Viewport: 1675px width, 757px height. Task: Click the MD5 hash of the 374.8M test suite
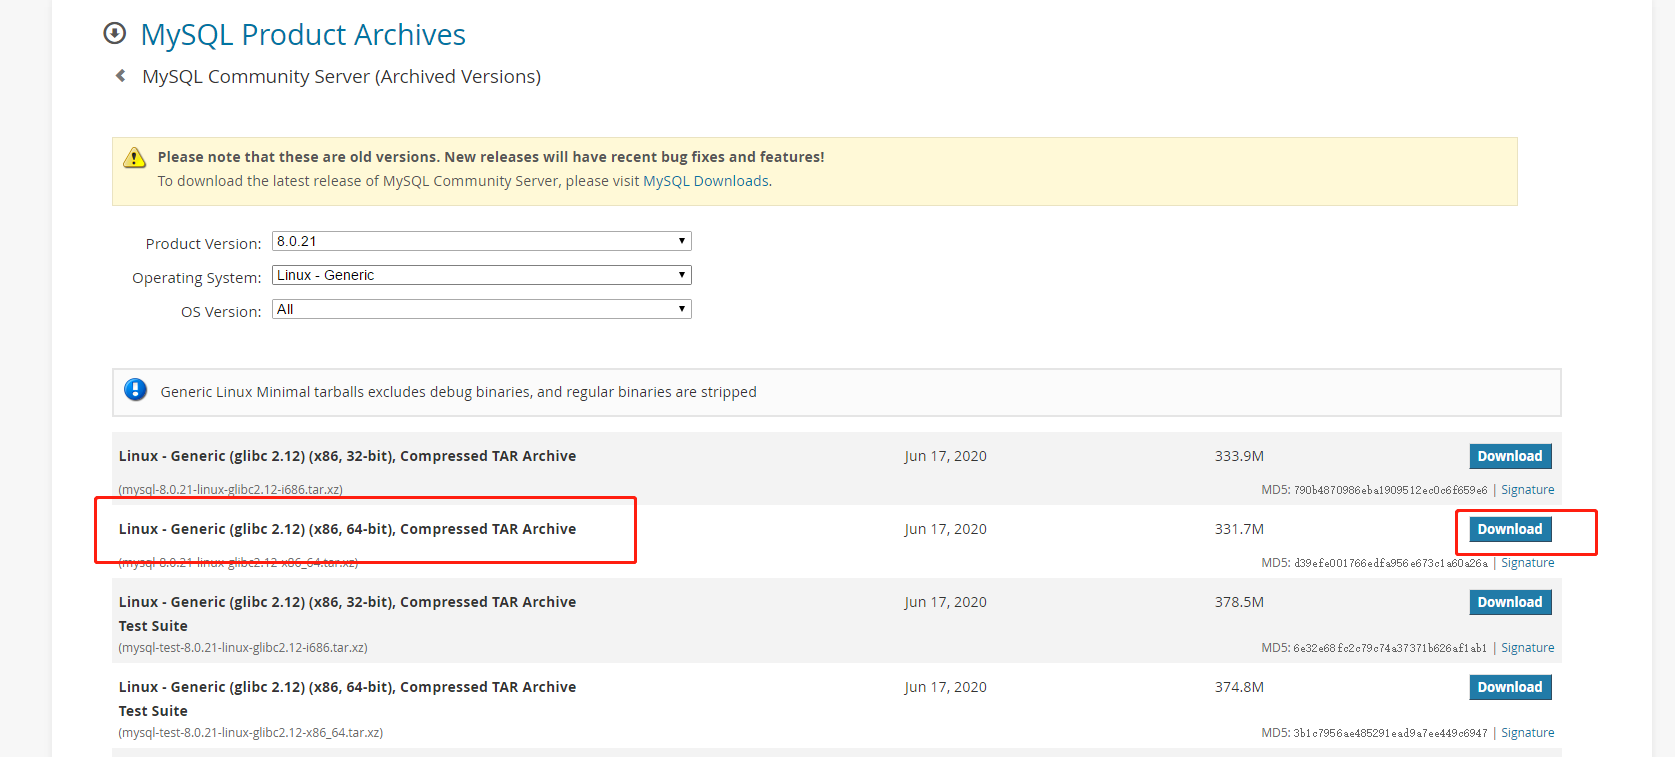coord(1390,733)
